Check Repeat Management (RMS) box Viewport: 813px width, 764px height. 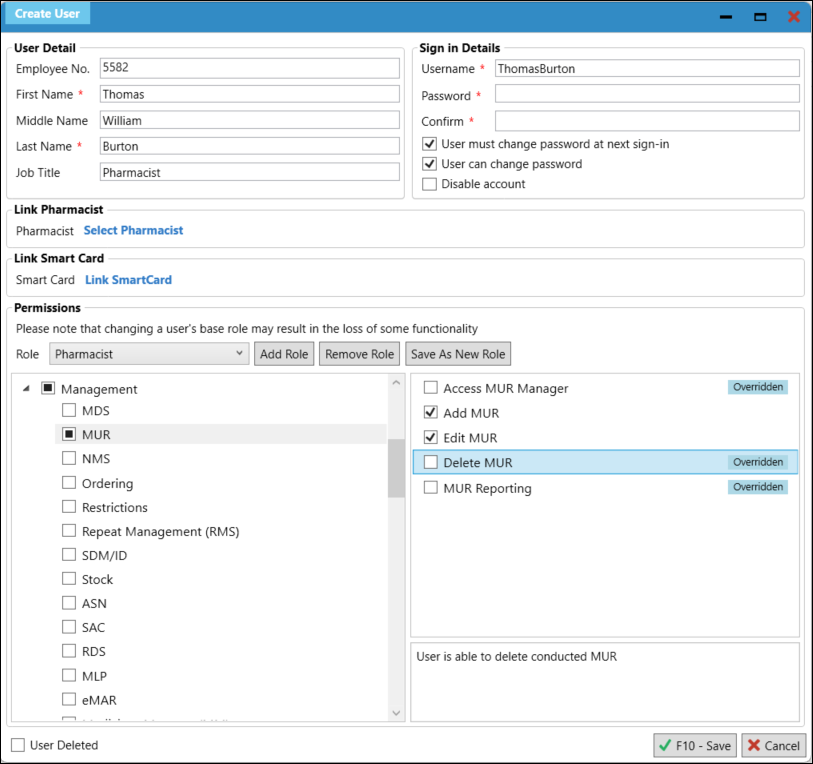coord(69,531)
